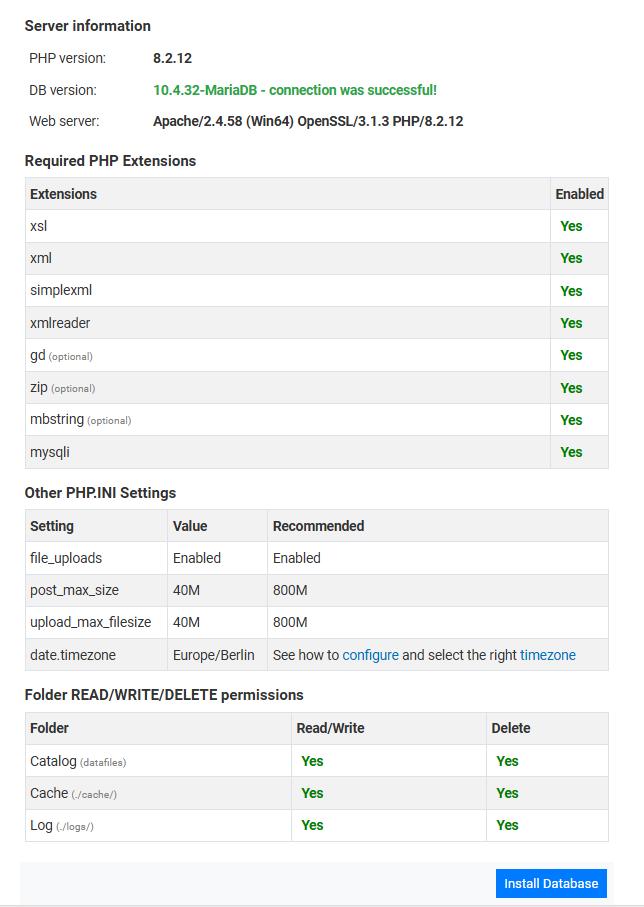Click the gd (optional) extension row
Image resolution: width=644 pixels, height=907 pixels.
coord(62,355)
